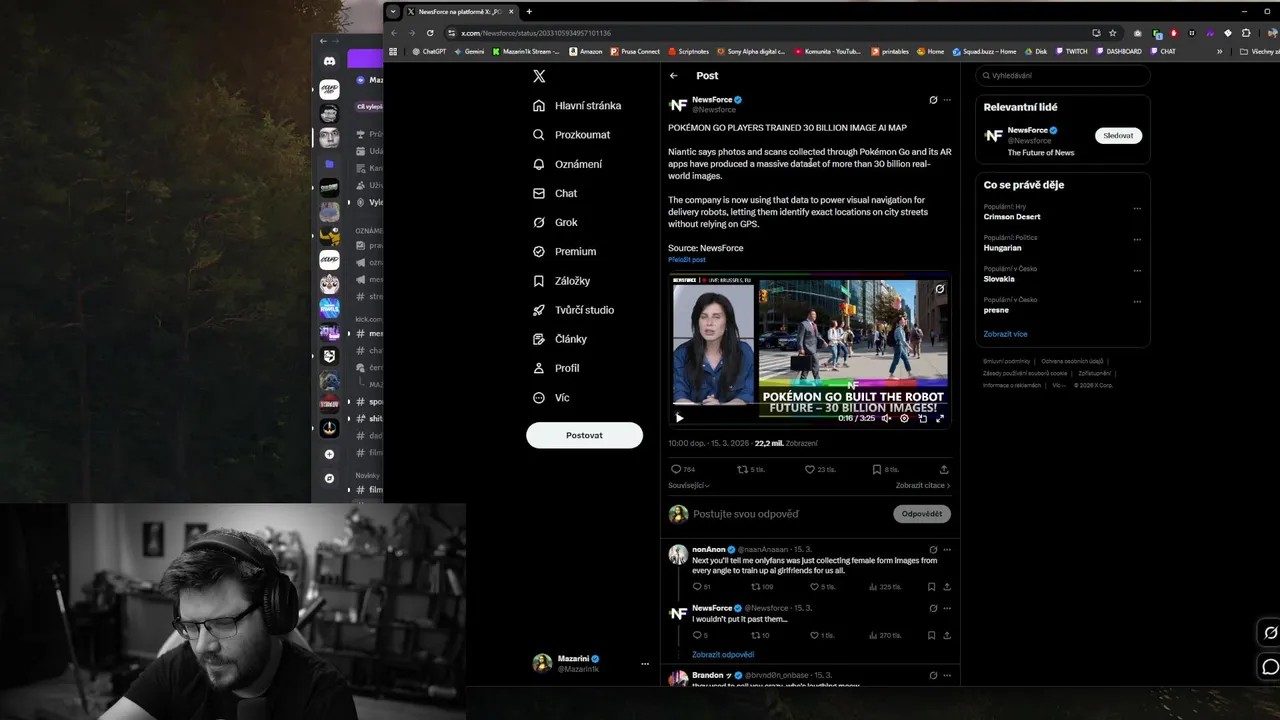
Task: Click the Vyhledávání search field
Action: point(1063,75)
